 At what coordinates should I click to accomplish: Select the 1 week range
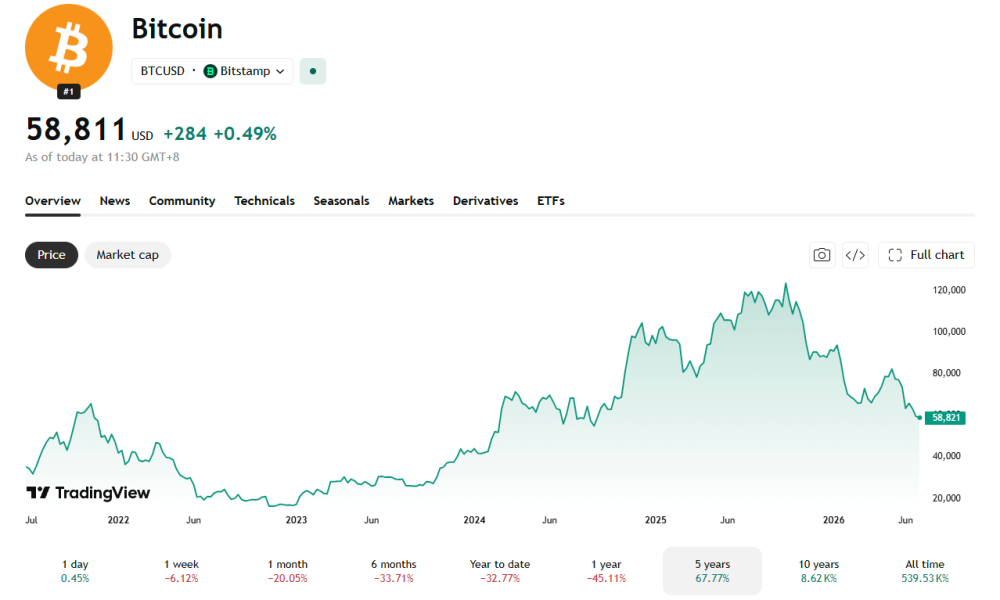pyautogui.click(x=181, y=571)
